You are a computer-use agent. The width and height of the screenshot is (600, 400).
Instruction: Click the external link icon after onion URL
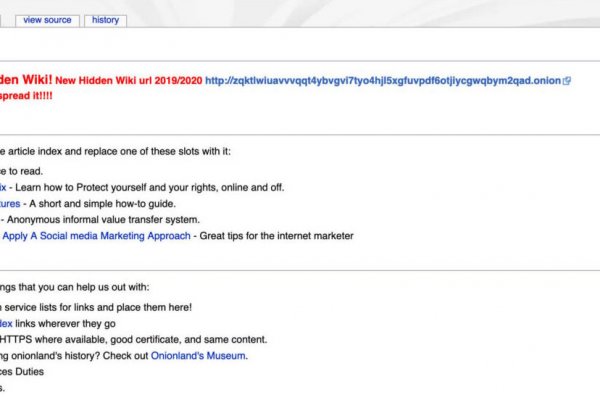pos(567,81)
